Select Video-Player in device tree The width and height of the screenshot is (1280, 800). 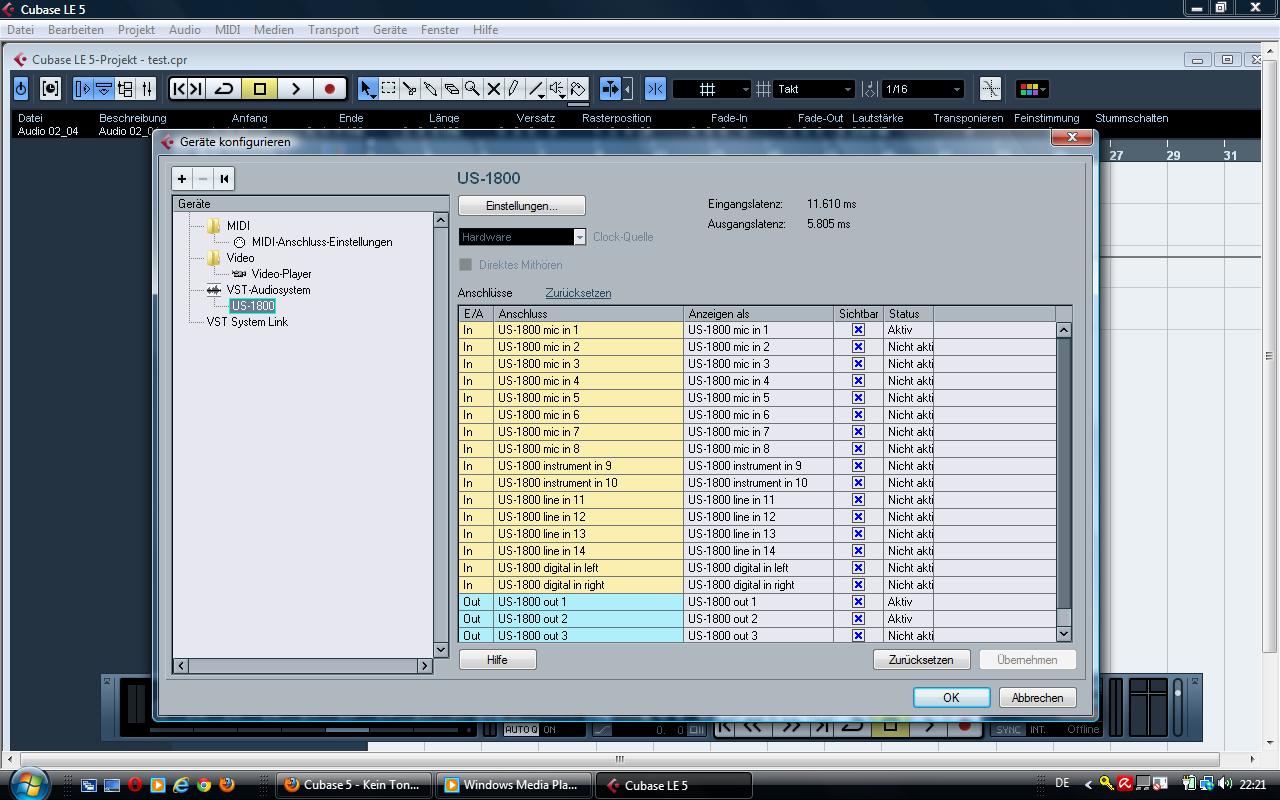click(281, 274)
